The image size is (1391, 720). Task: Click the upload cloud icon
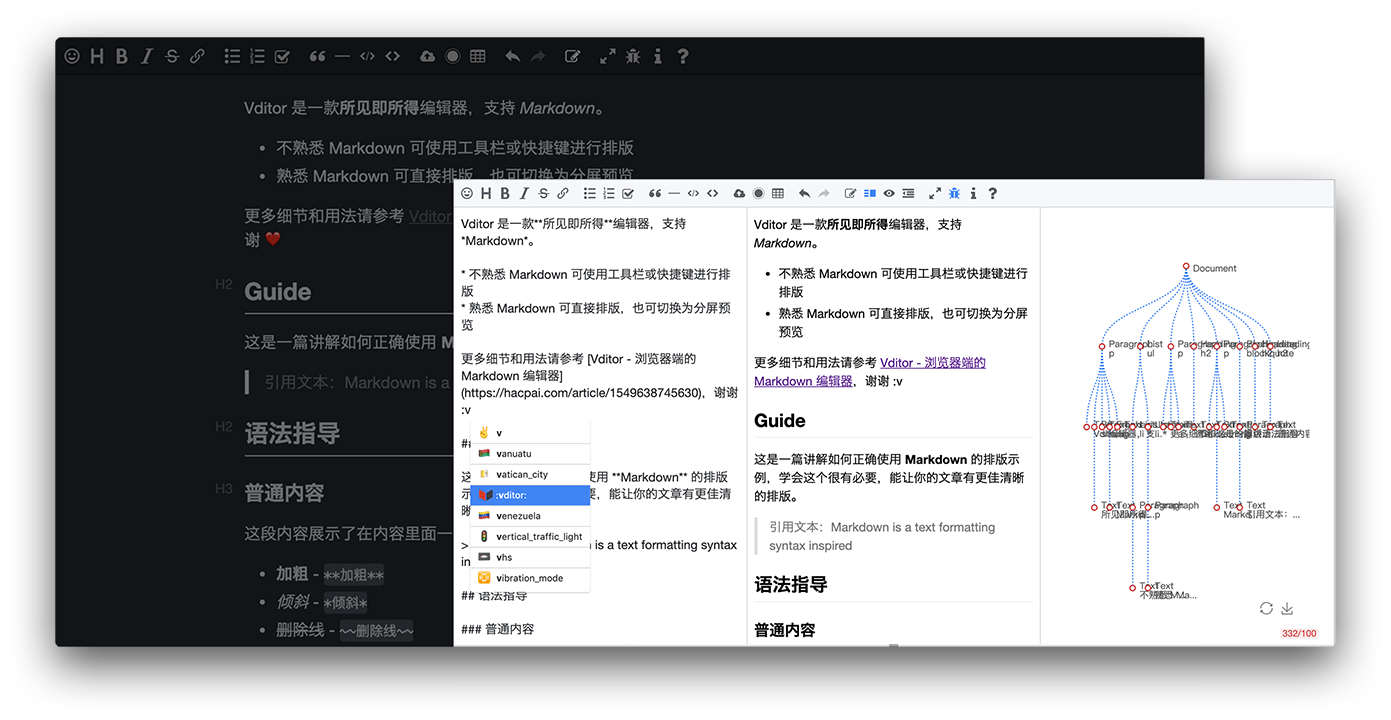(739, 193)
